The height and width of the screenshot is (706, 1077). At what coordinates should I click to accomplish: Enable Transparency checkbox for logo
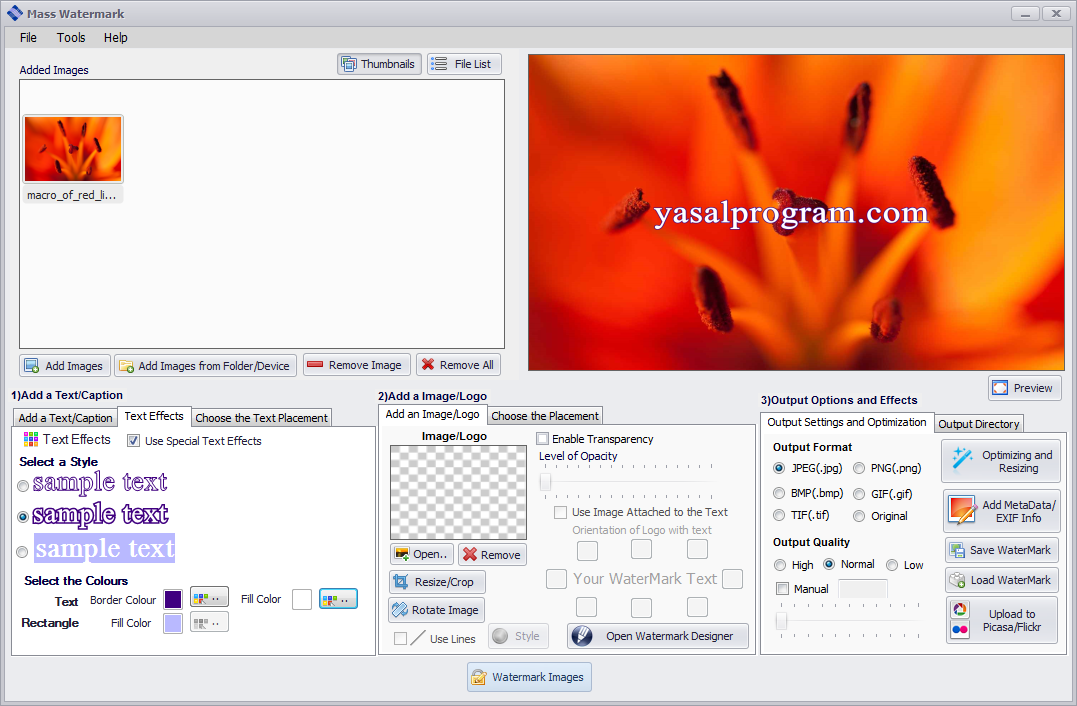tap(543, 439)
